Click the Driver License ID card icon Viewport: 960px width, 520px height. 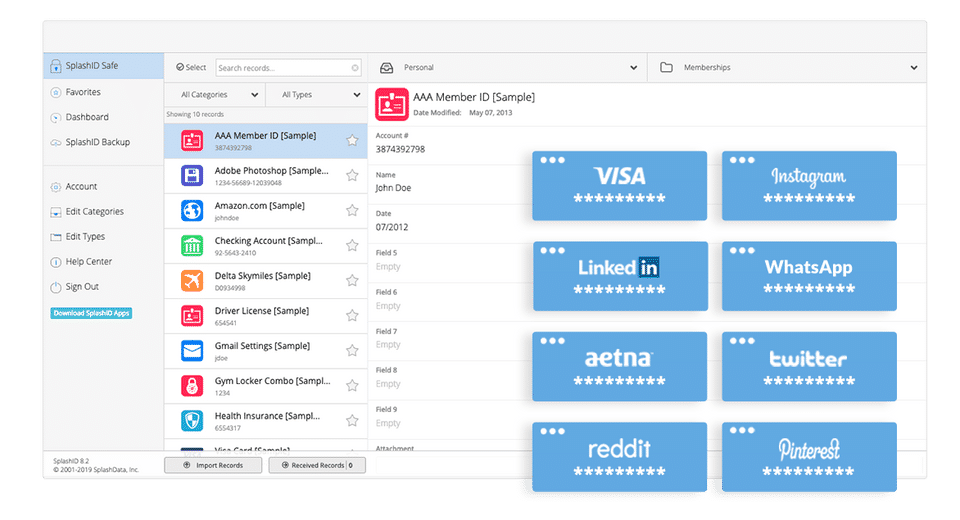pyautogui.click(x=192, y=316)
